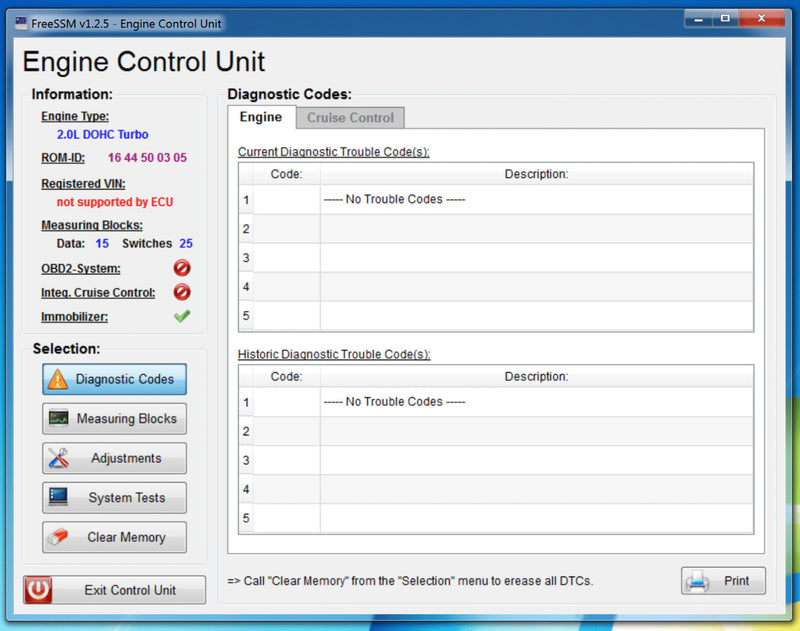Exit Control Unit
This screenshot has width=800, height=631.
point(115,590)
